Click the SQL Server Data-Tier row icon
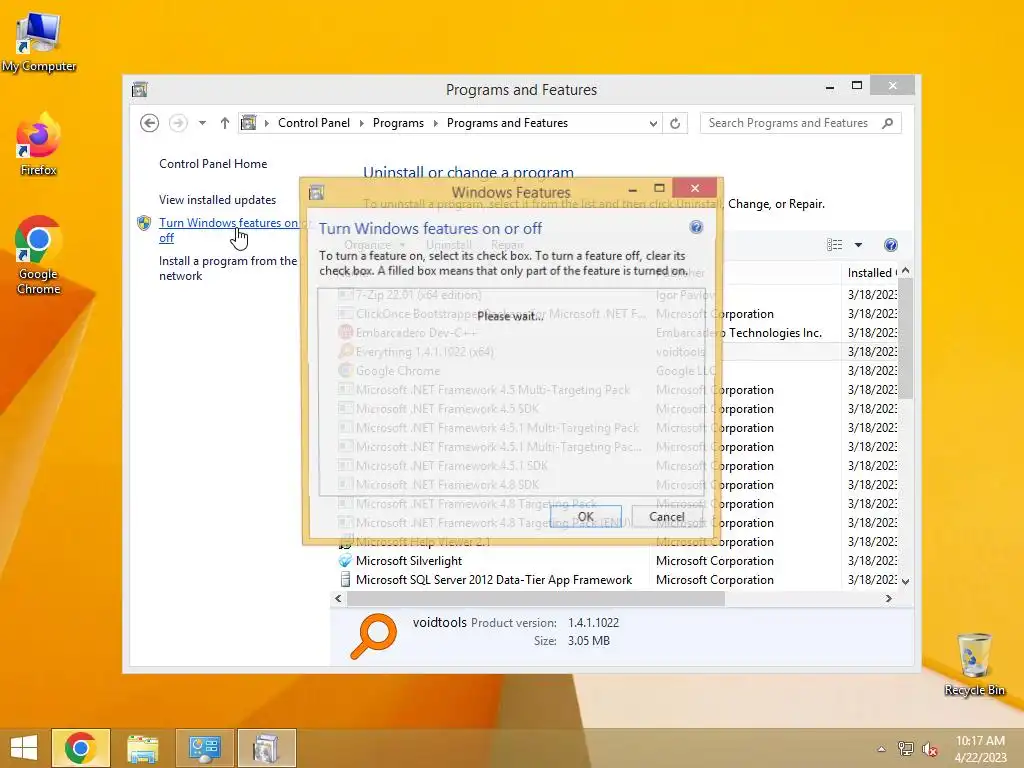 coord(345,579)
